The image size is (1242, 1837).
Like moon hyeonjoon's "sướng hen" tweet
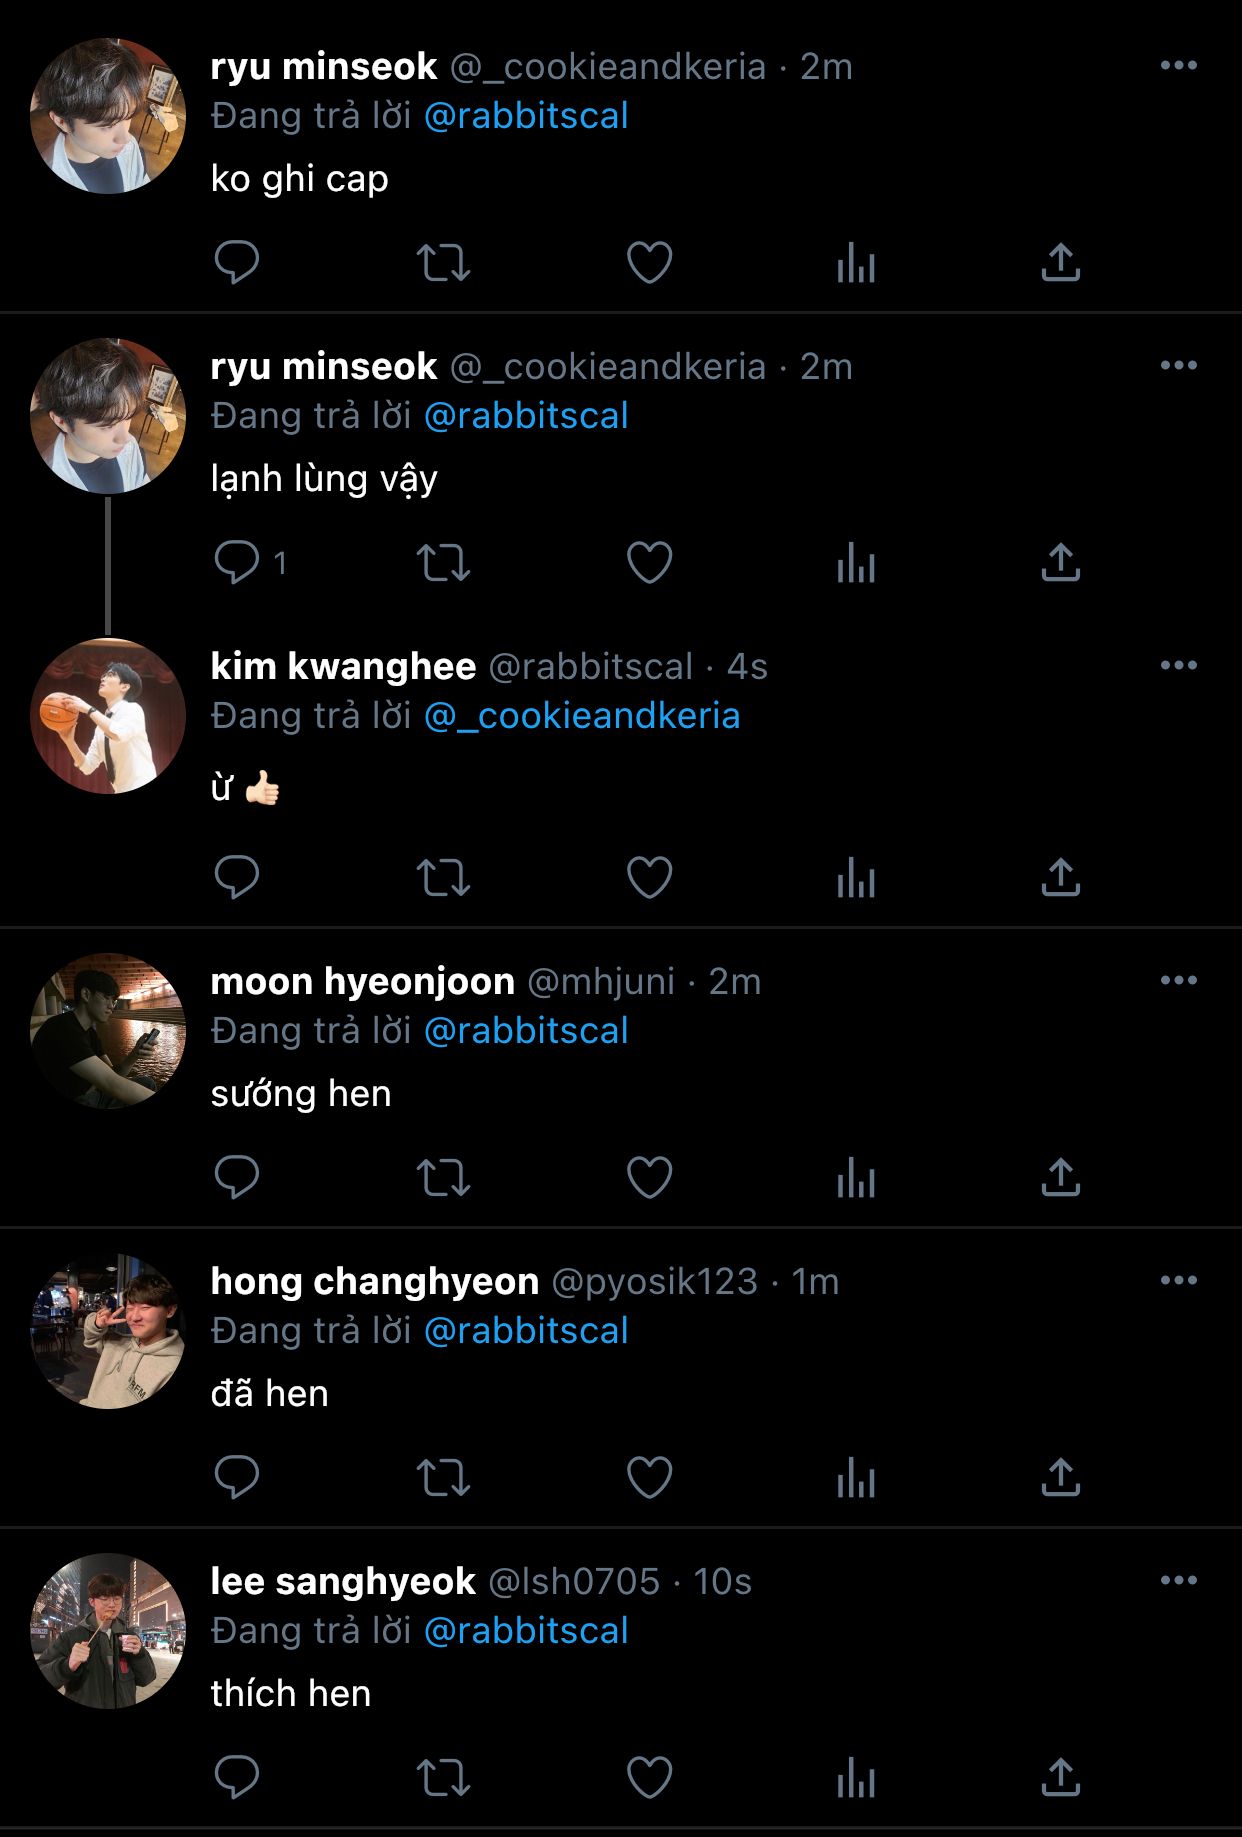[649, 1178]
